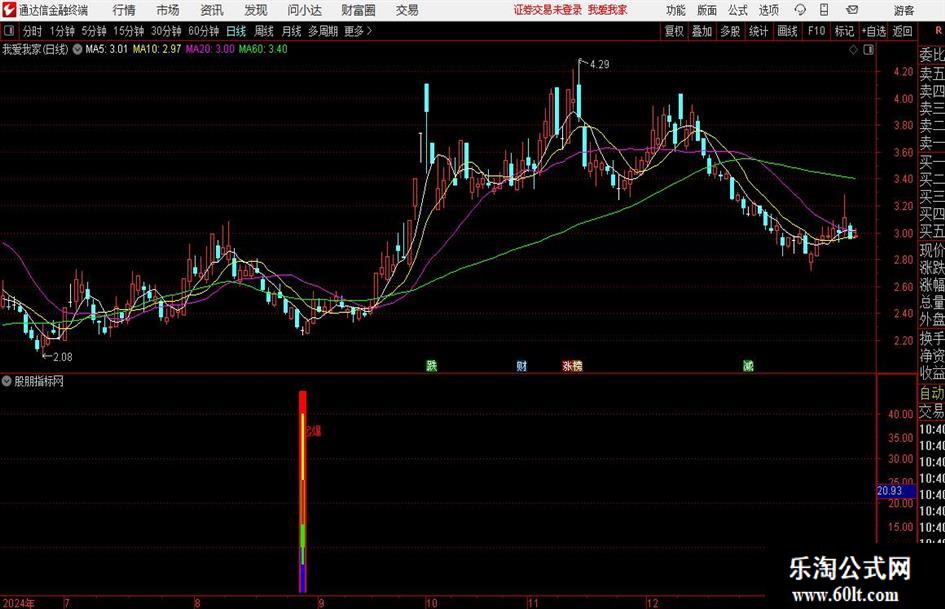Click the 返回 back button

click(x=902, y=31)
